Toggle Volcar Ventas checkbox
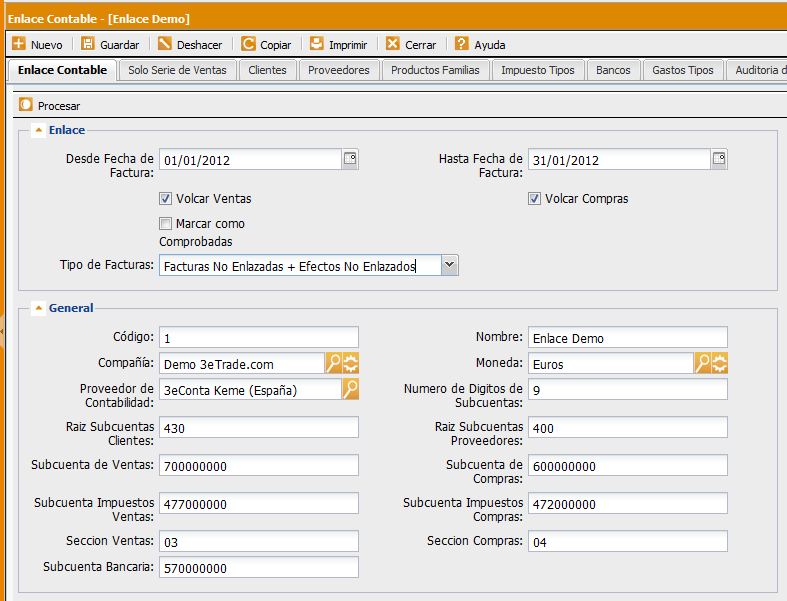Screen dimensions: 787x601 tap(165, 198)
